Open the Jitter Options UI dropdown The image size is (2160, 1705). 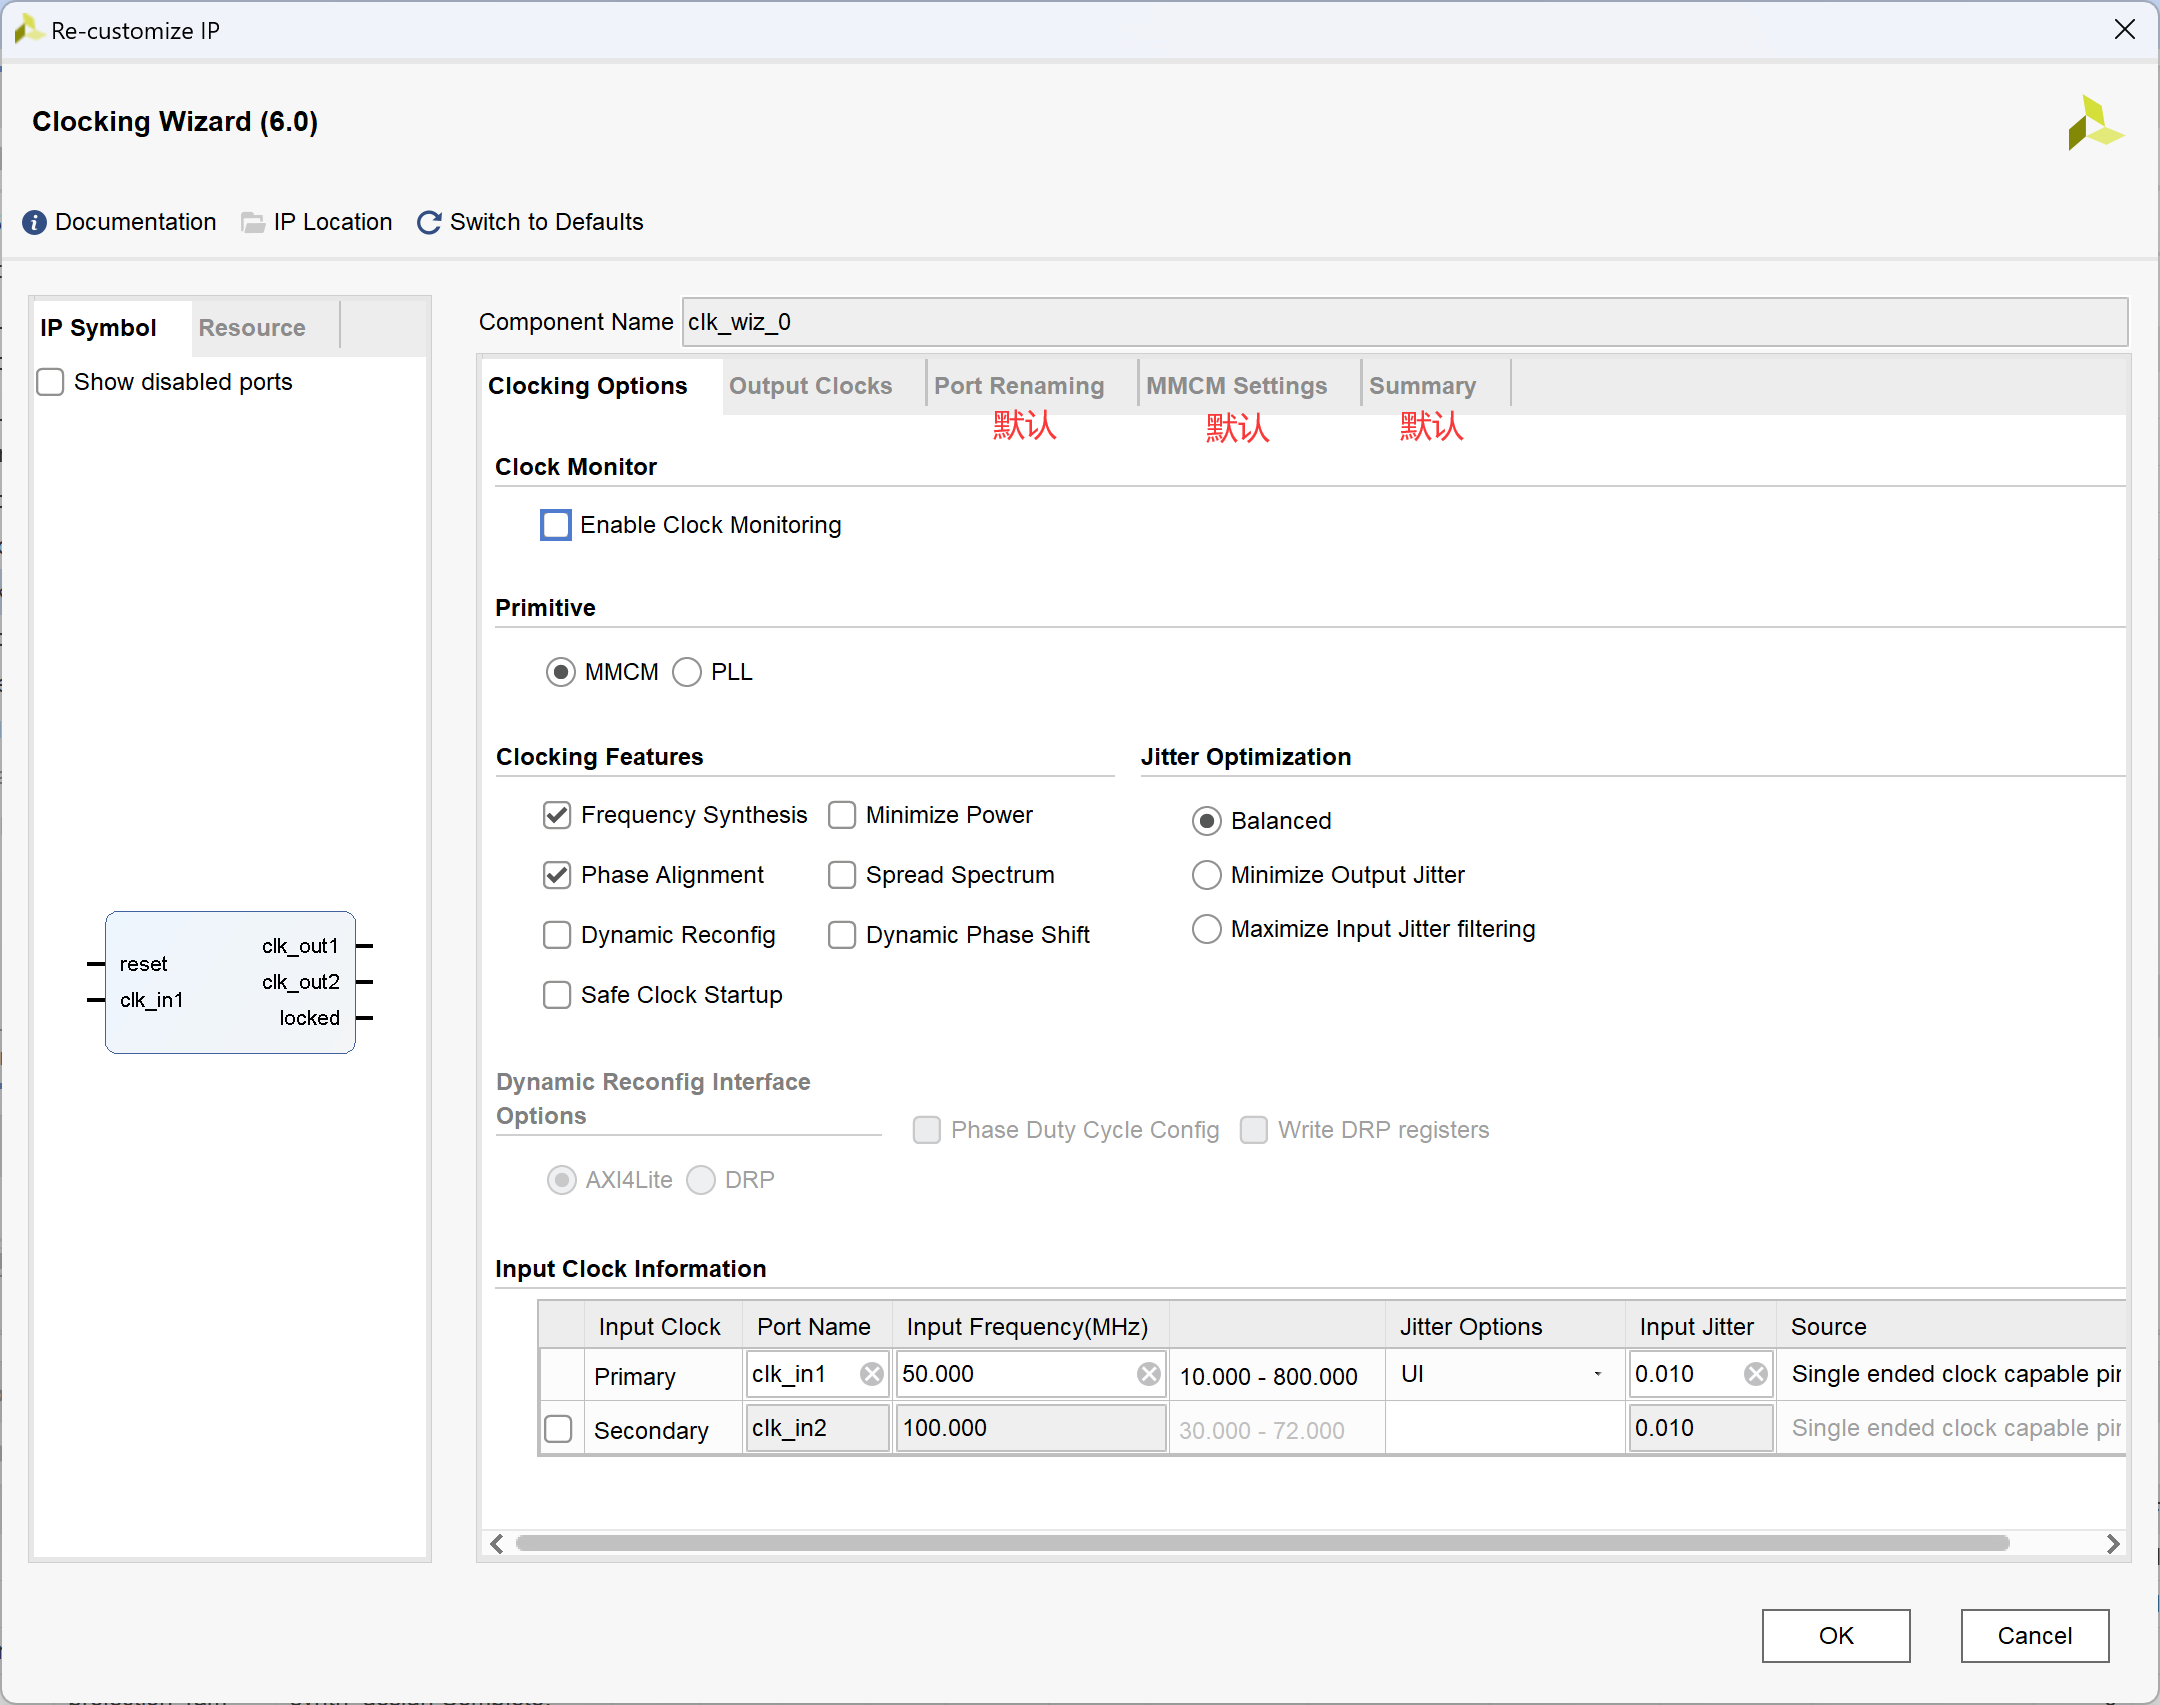pyautogui.click(x=1502, y=1375)
